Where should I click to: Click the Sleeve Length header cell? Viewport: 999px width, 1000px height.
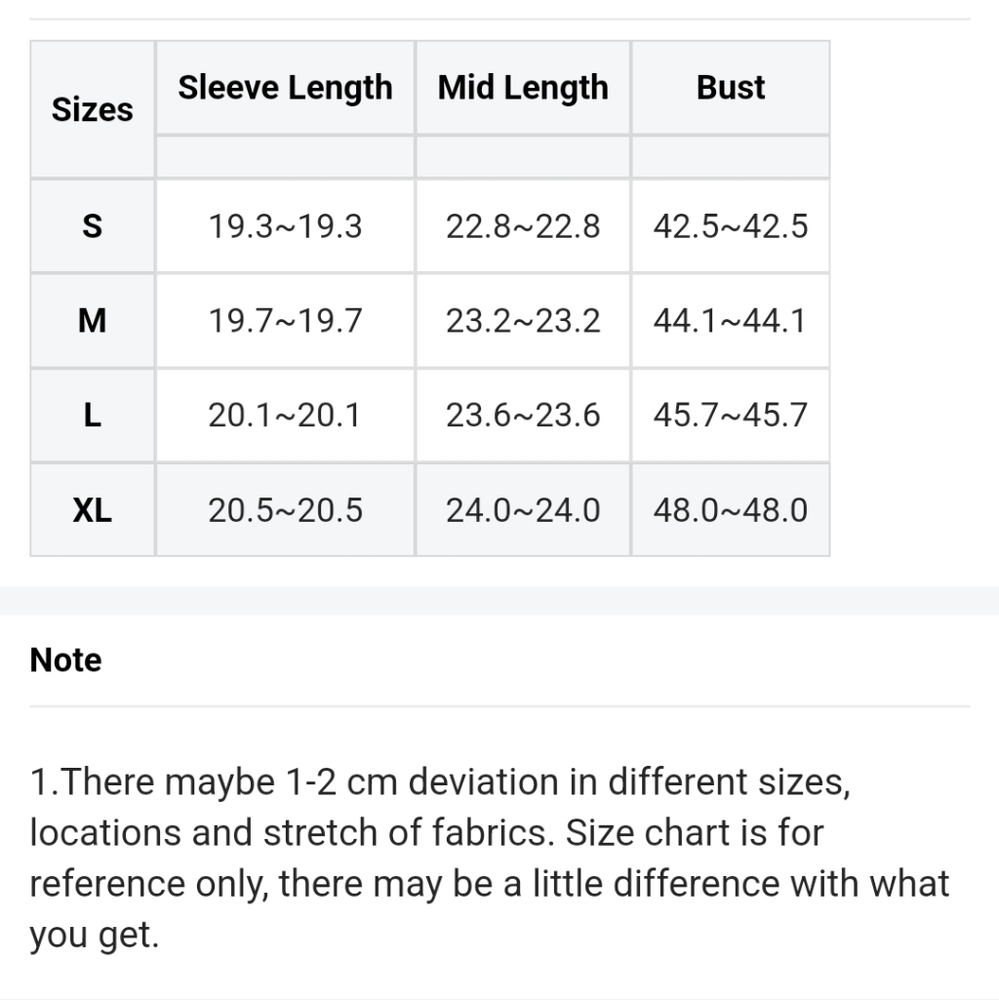point(285,87)
